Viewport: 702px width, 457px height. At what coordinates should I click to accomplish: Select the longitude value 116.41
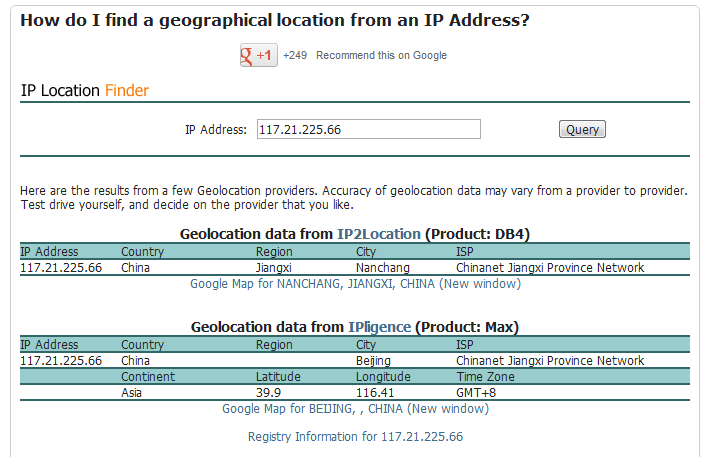(x=375, y=393)
